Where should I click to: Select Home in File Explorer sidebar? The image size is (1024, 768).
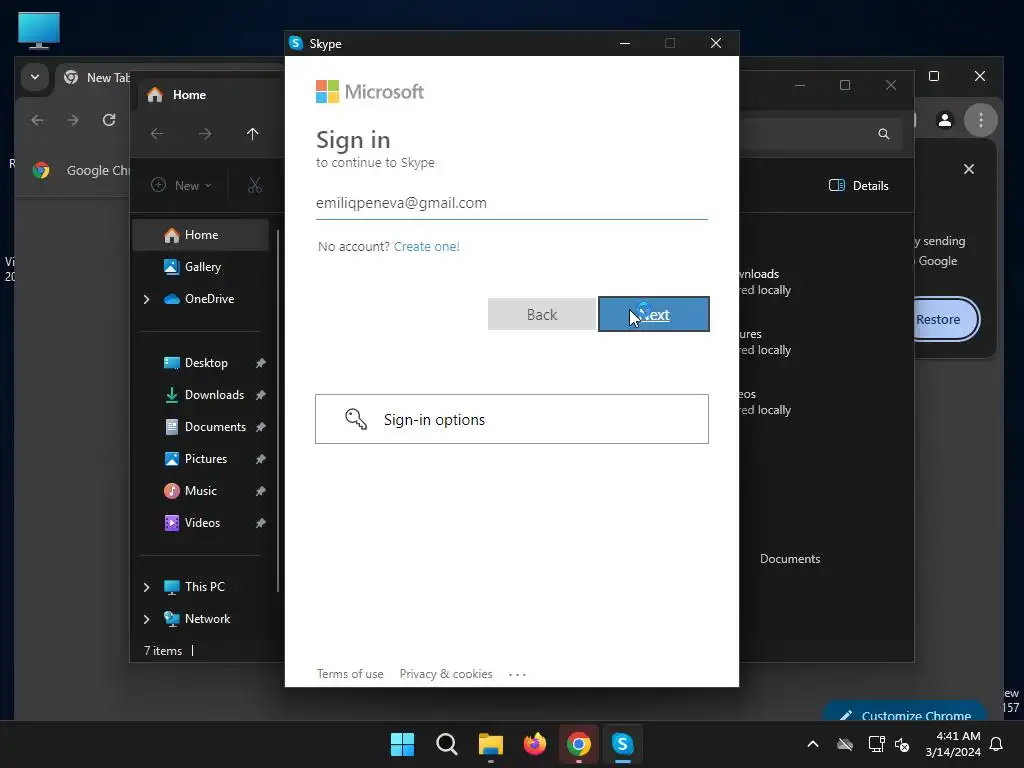200,235
